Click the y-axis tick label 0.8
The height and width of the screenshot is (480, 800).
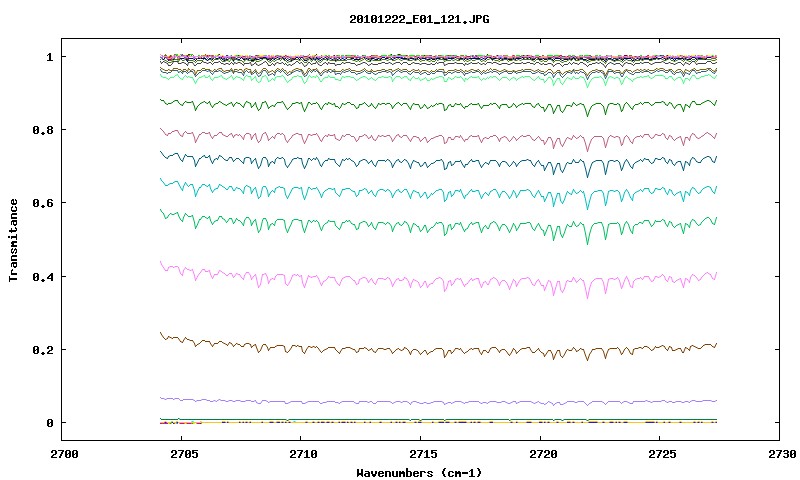[43, 130]
